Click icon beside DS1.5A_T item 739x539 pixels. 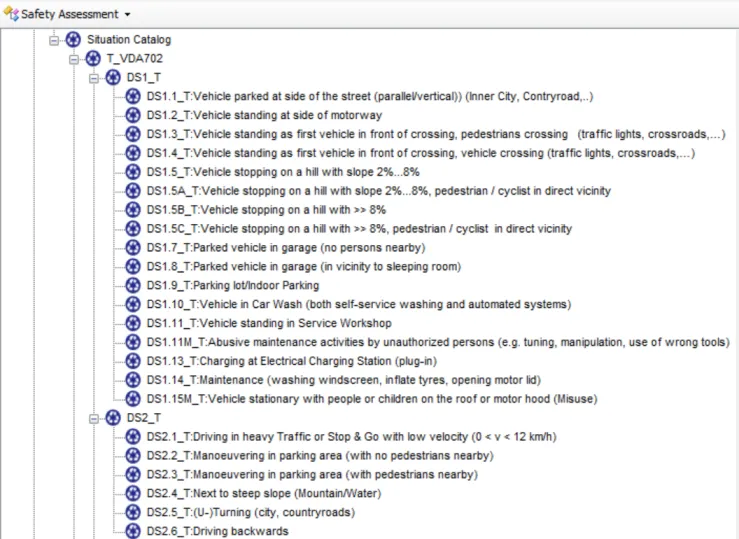(133, 191)
